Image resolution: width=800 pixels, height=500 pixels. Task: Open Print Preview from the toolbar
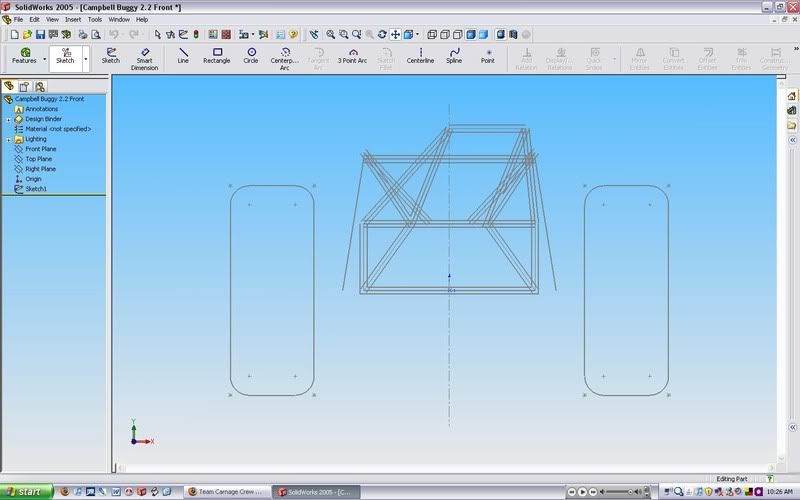(x=95, y=35)
